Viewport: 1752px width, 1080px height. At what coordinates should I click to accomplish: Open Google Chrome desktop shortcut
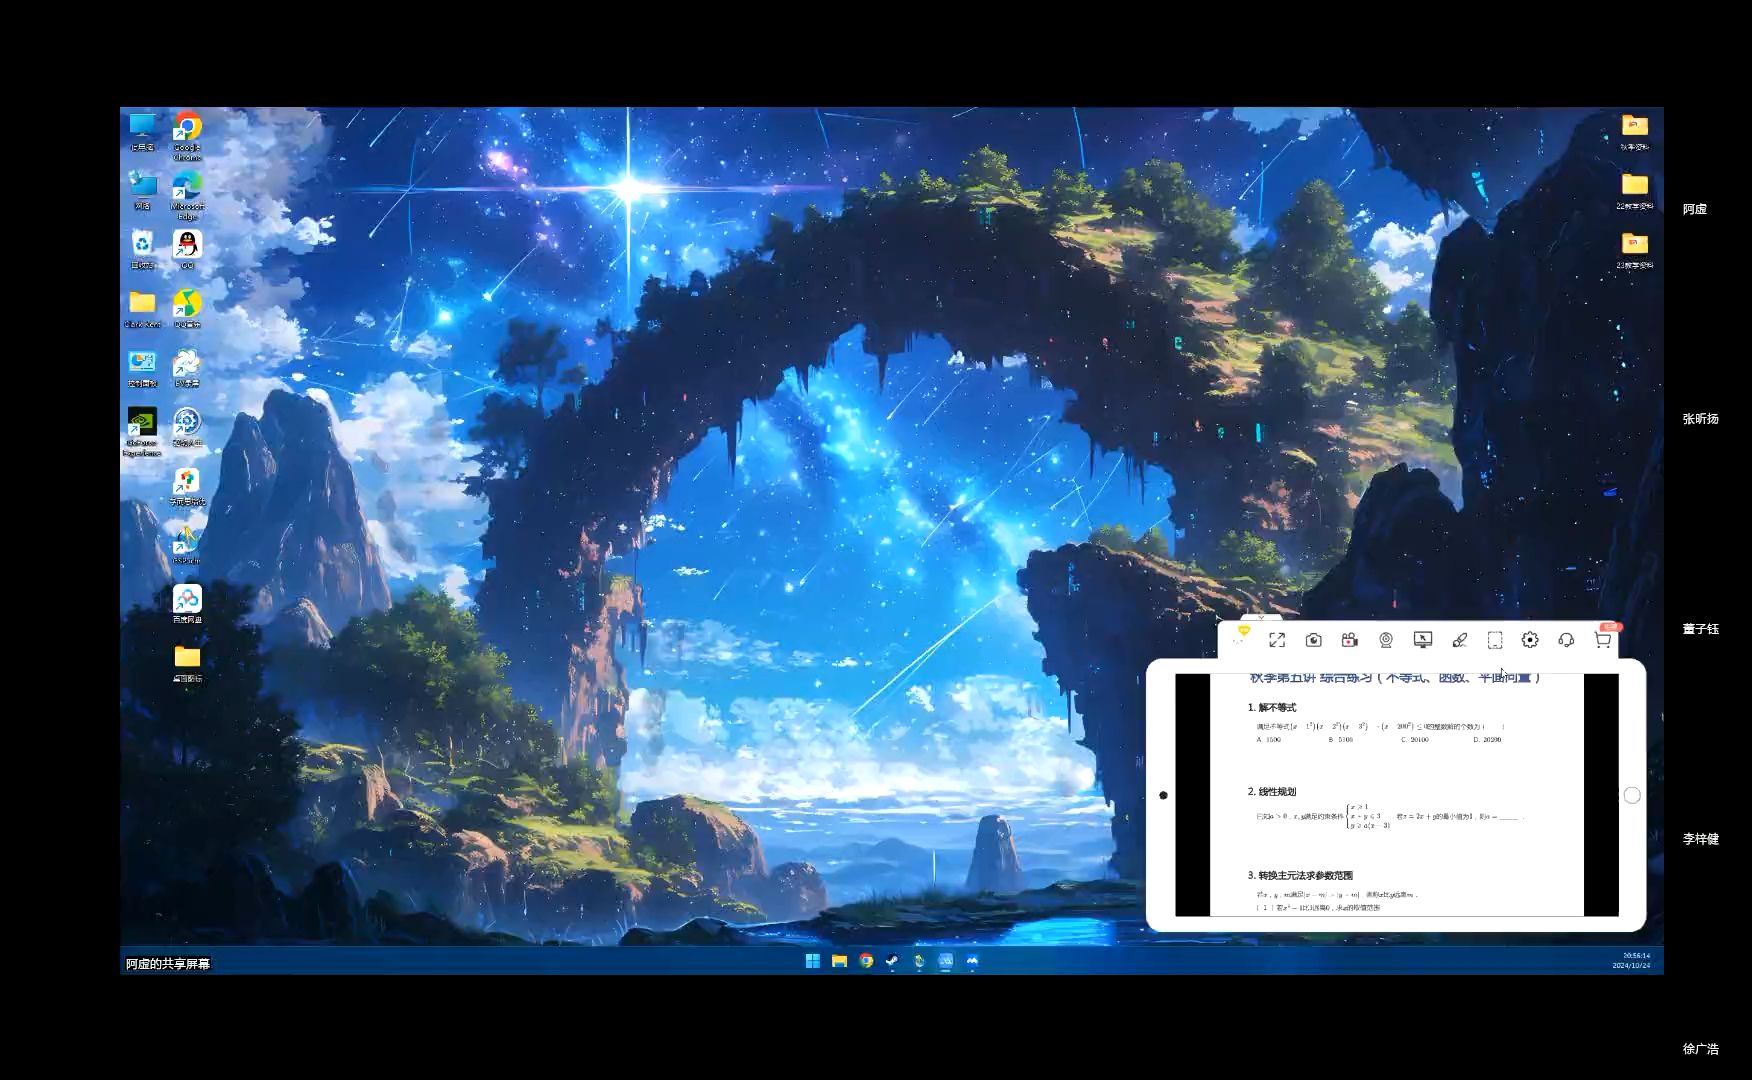tap(187, 135)
